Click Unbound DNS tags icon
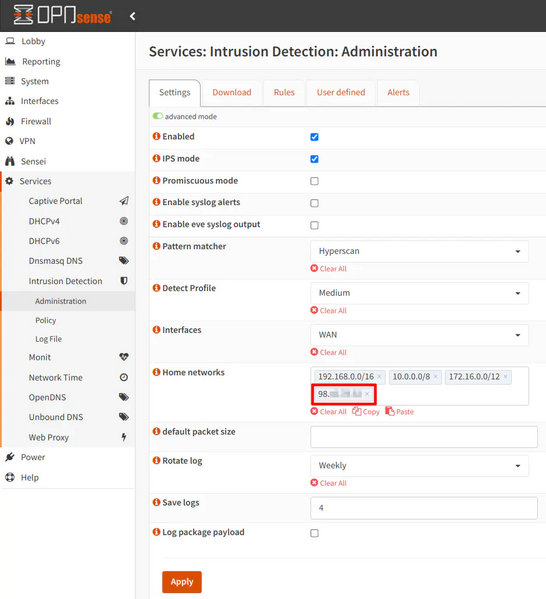The image size is (546, 599). (x=124, y=417)
